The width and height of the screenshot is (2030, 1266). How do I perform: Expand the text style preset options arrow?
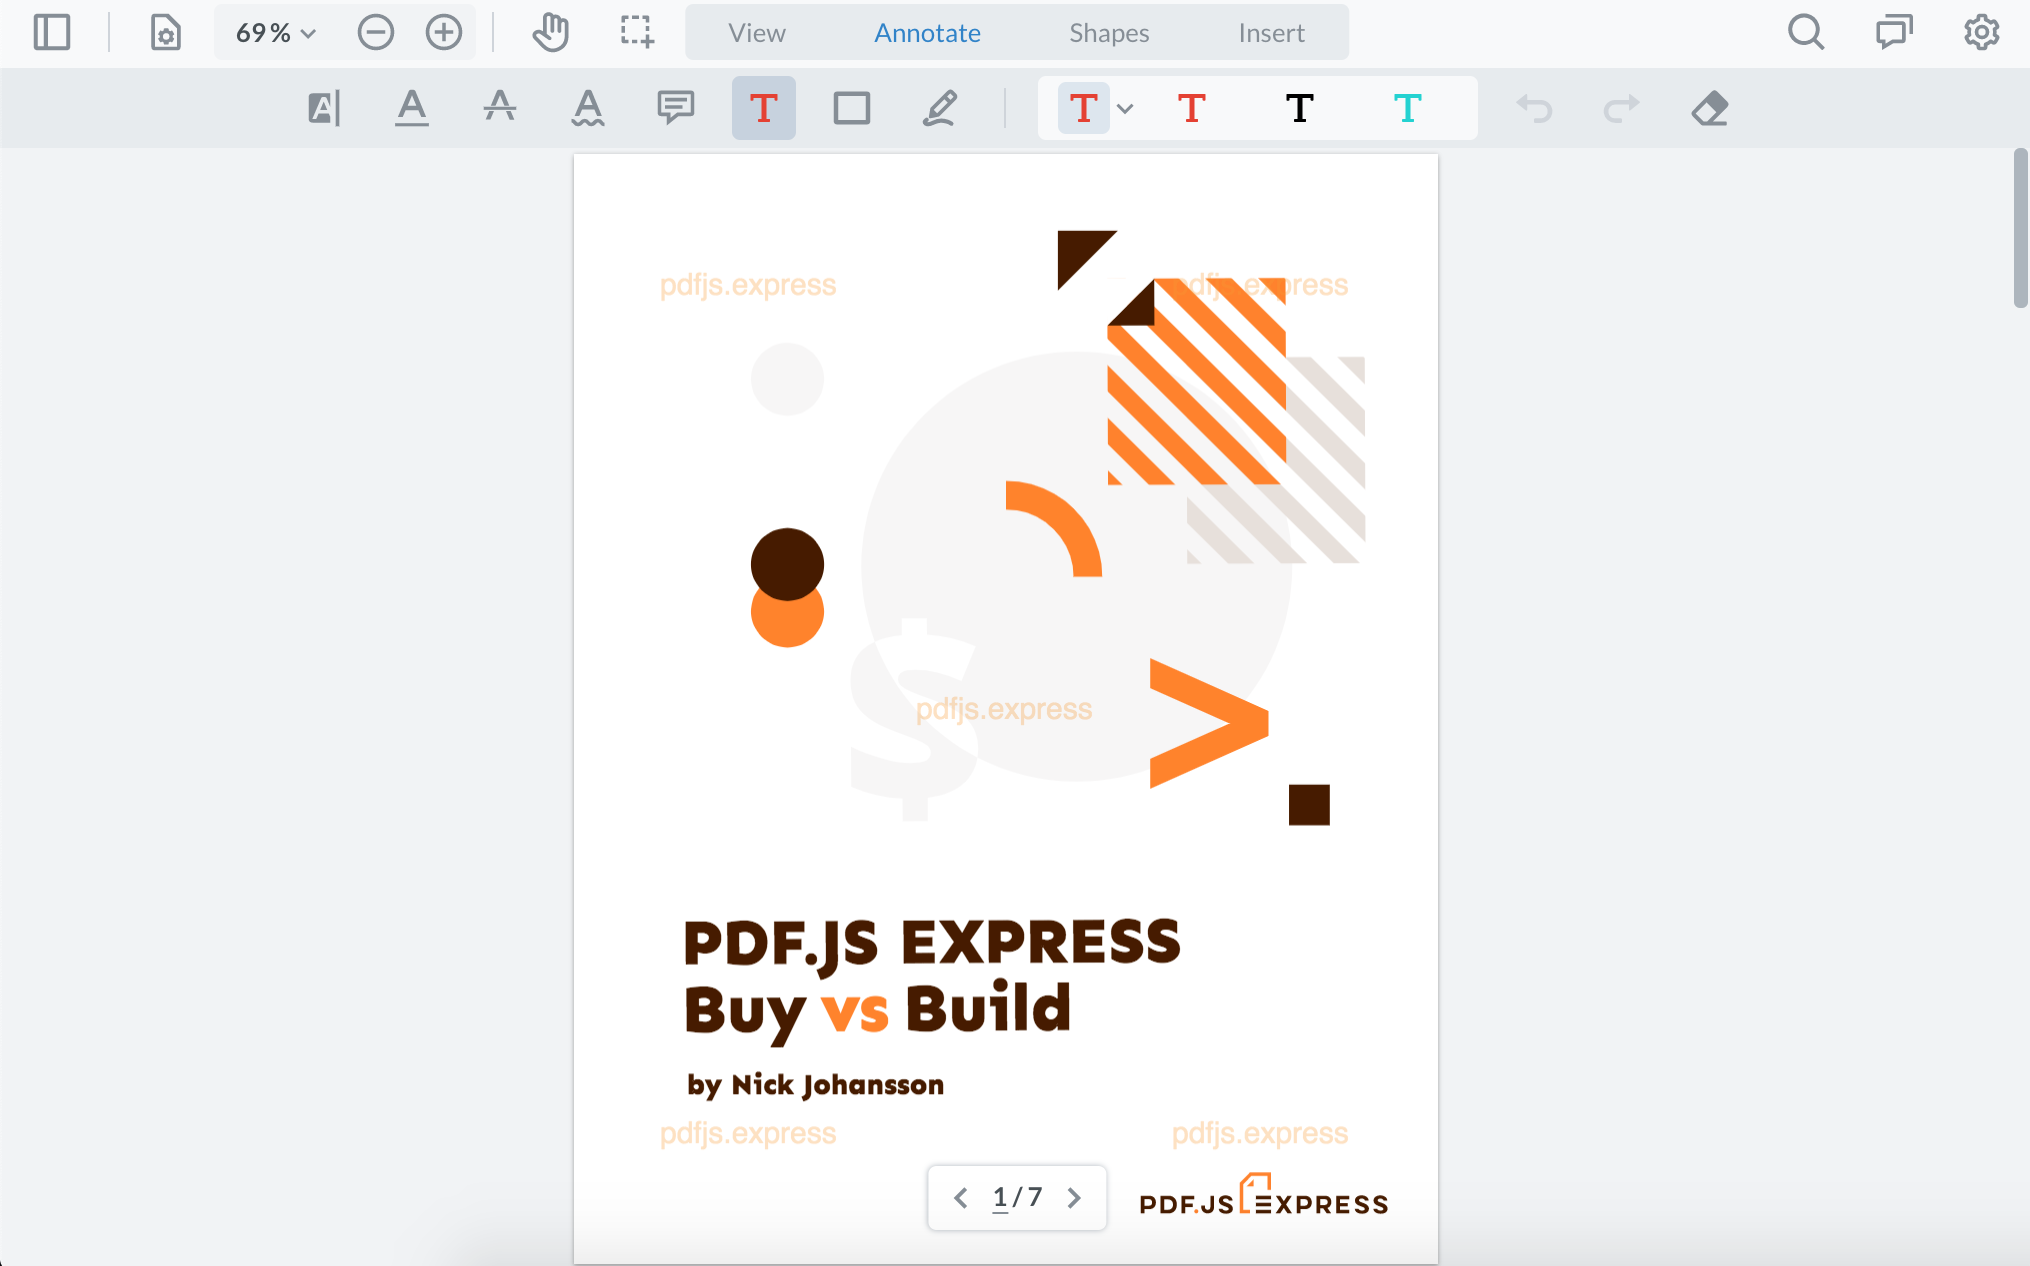pyautogui.click(x=1125, y=108)
